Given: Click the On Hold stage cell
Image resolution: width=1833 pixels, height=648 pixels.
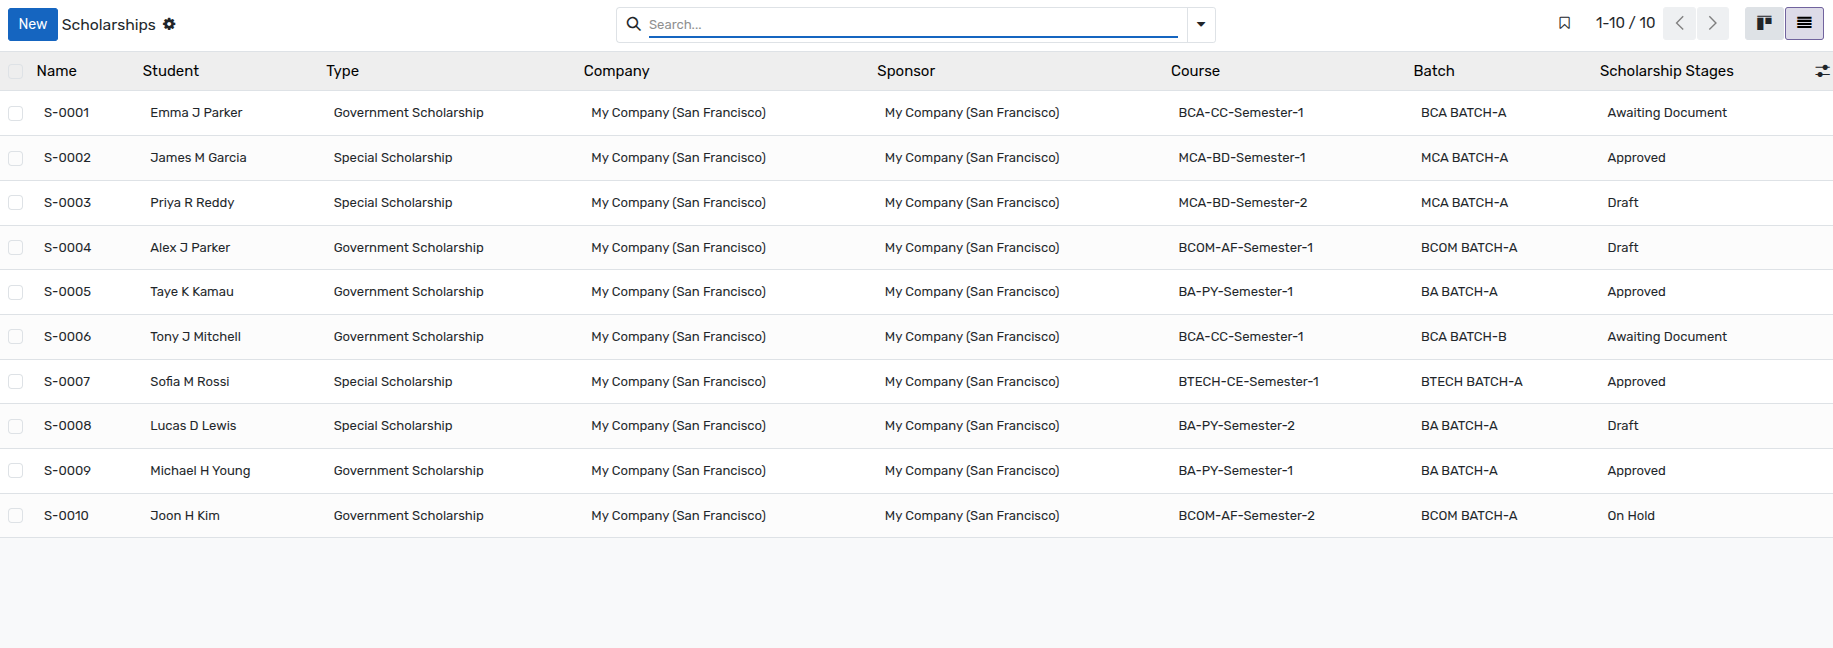Looking at the screenshot, I should coord(1631,516).
